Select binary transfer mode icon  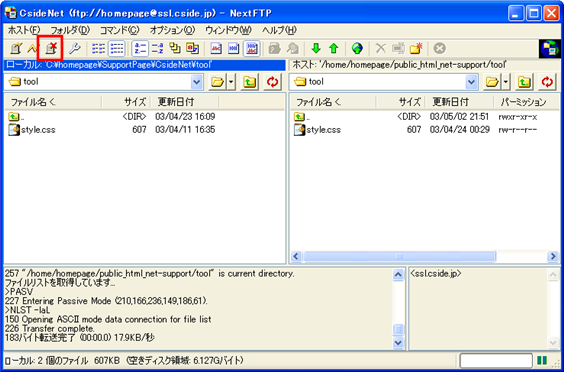[x=233, y=48]
